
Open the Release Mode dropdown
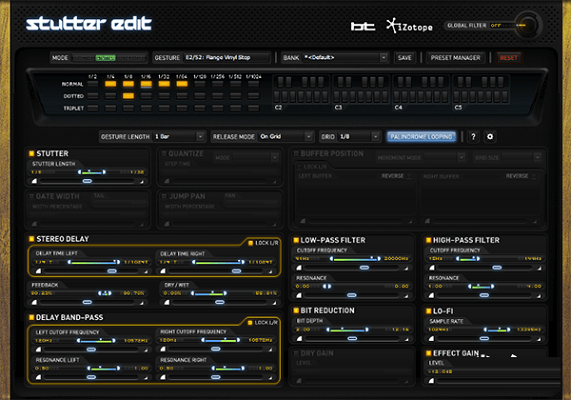(286, 137)
